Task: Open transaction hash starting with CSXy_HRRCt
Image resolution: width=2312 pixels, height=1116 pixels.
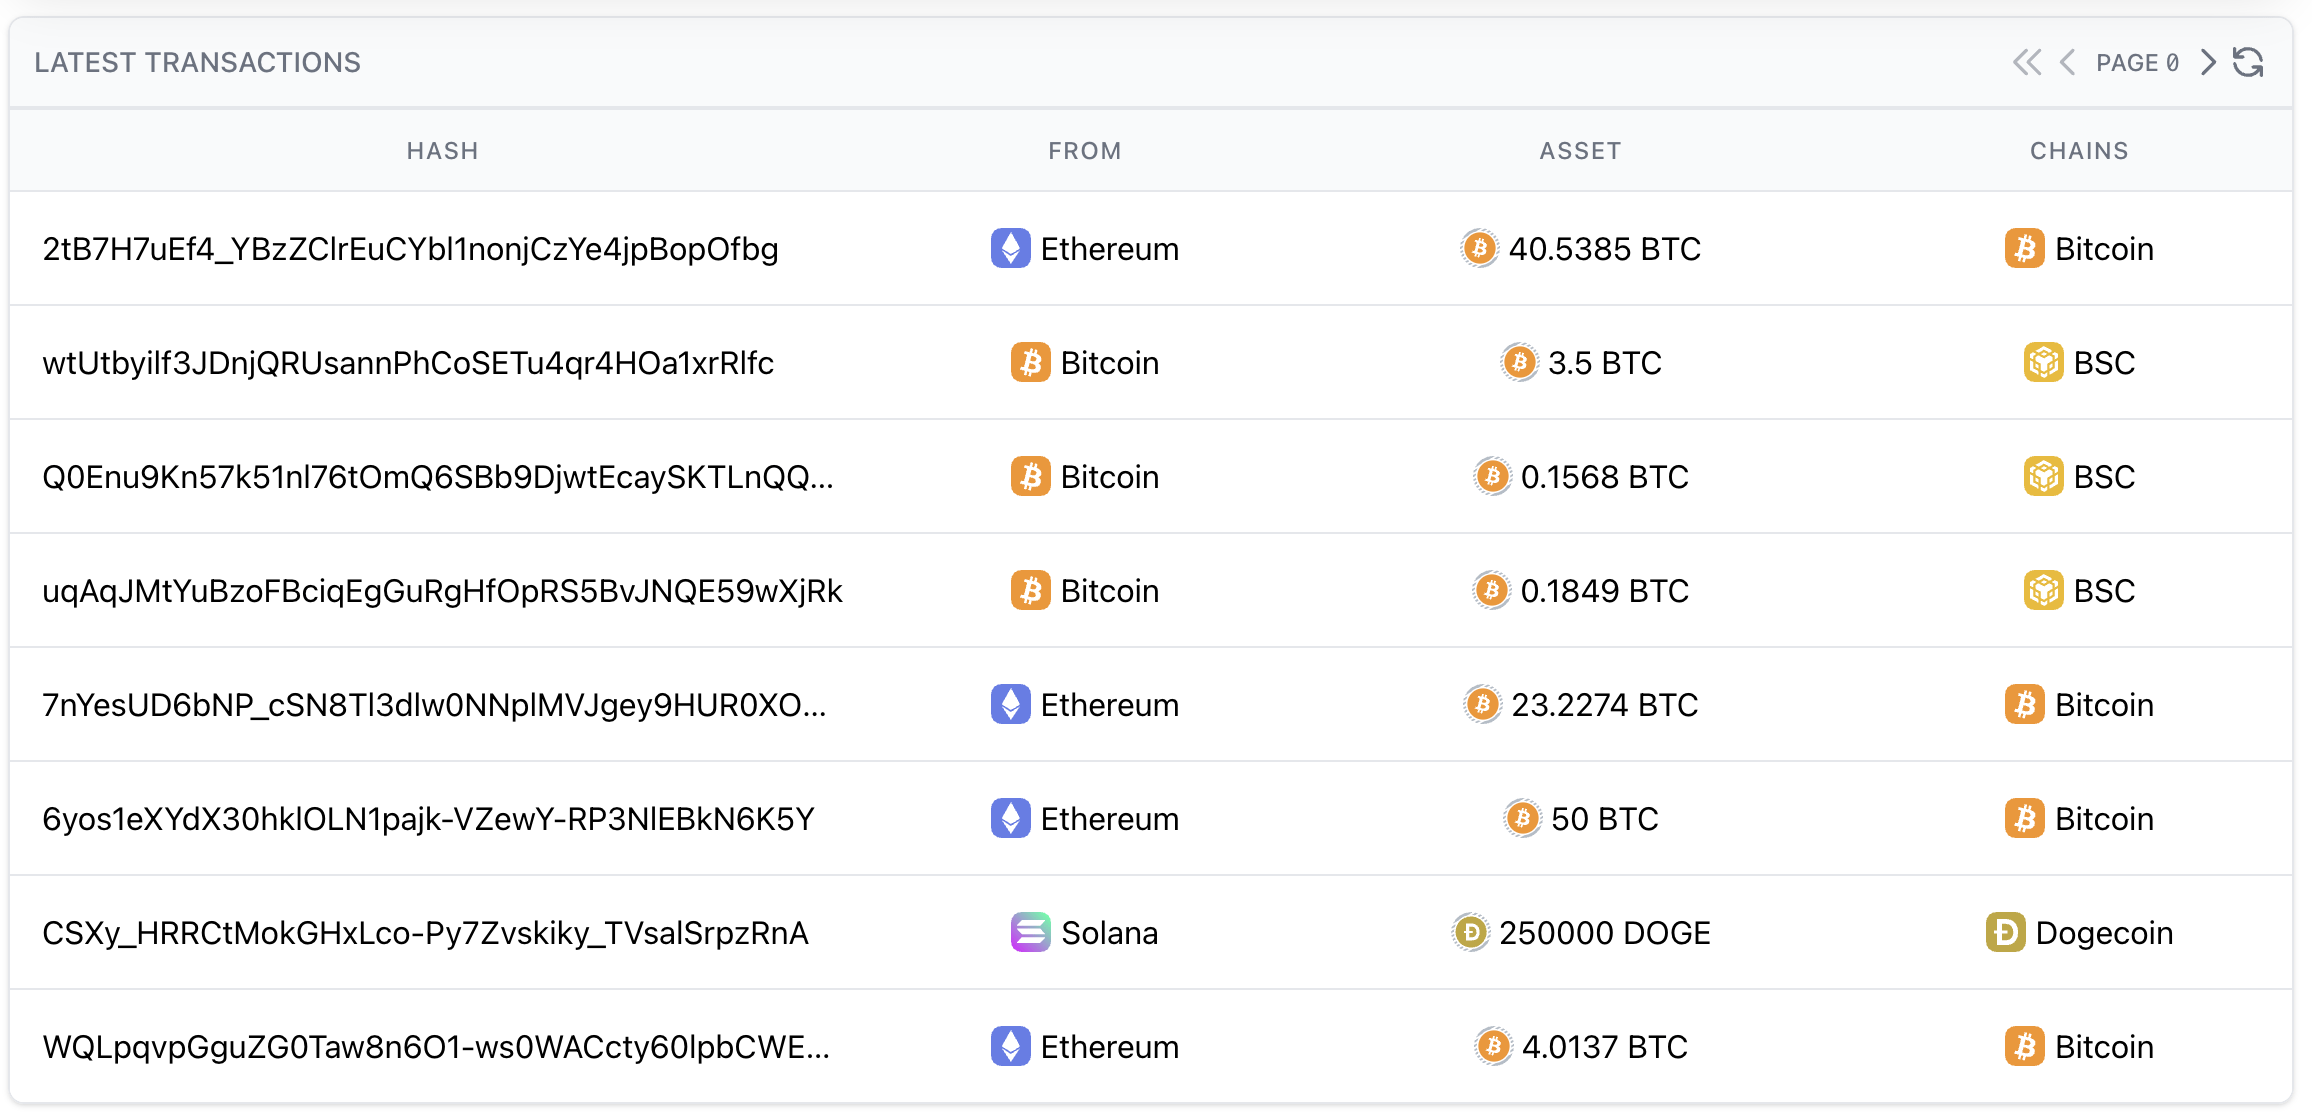Action: (x=425, y=933)
